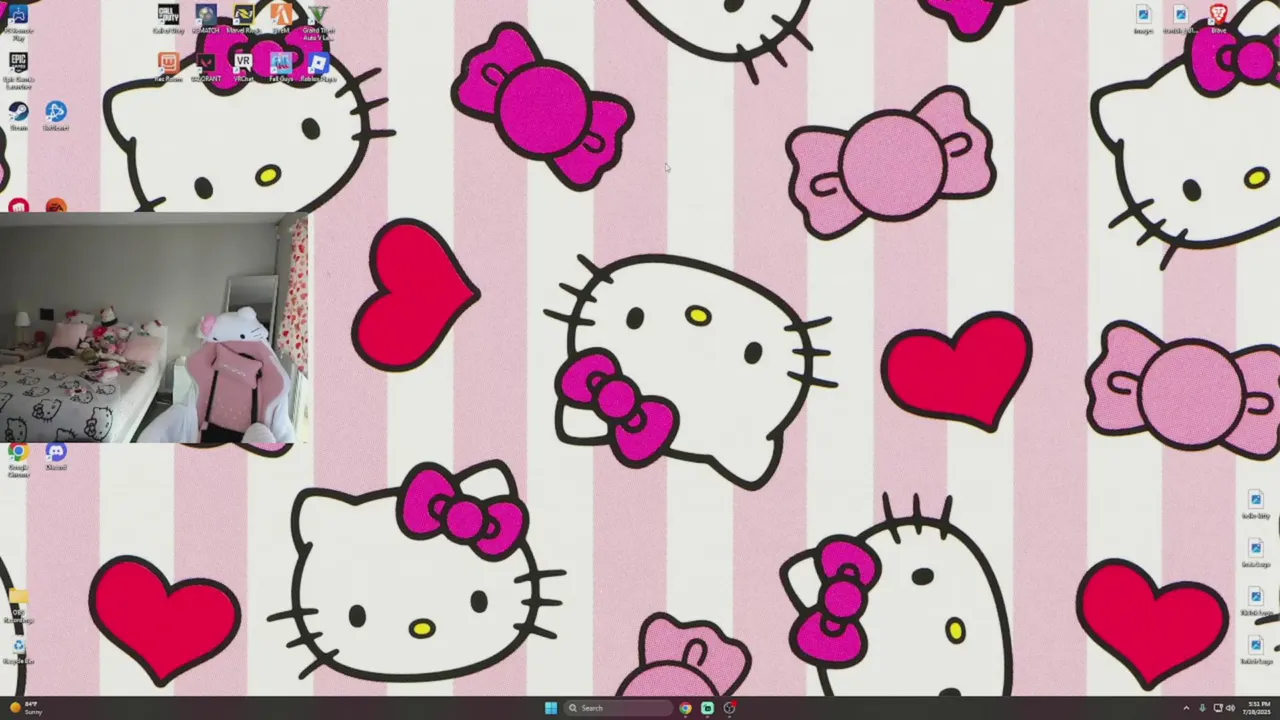Click the Chrome icon in the taskbar
The width and height of the screenshot is (1280, 720).
tap(685, 708)
